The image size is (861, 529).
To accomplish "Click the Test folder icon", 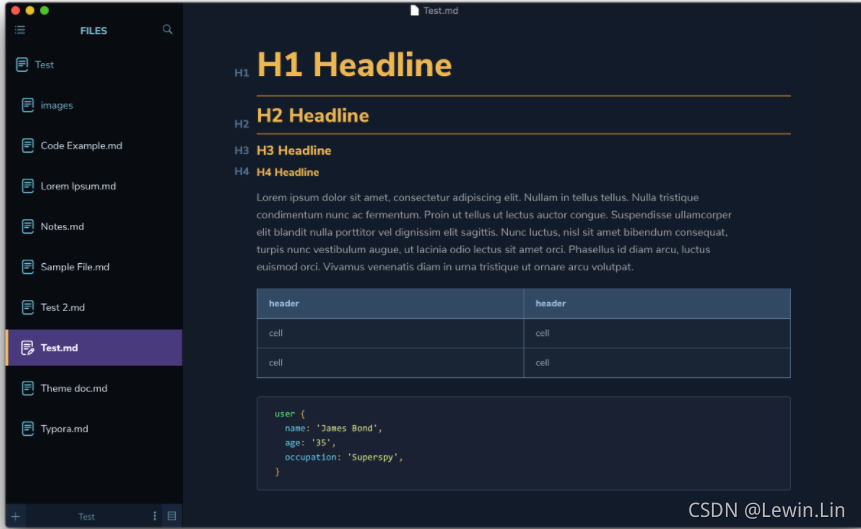I will (22, 64).
